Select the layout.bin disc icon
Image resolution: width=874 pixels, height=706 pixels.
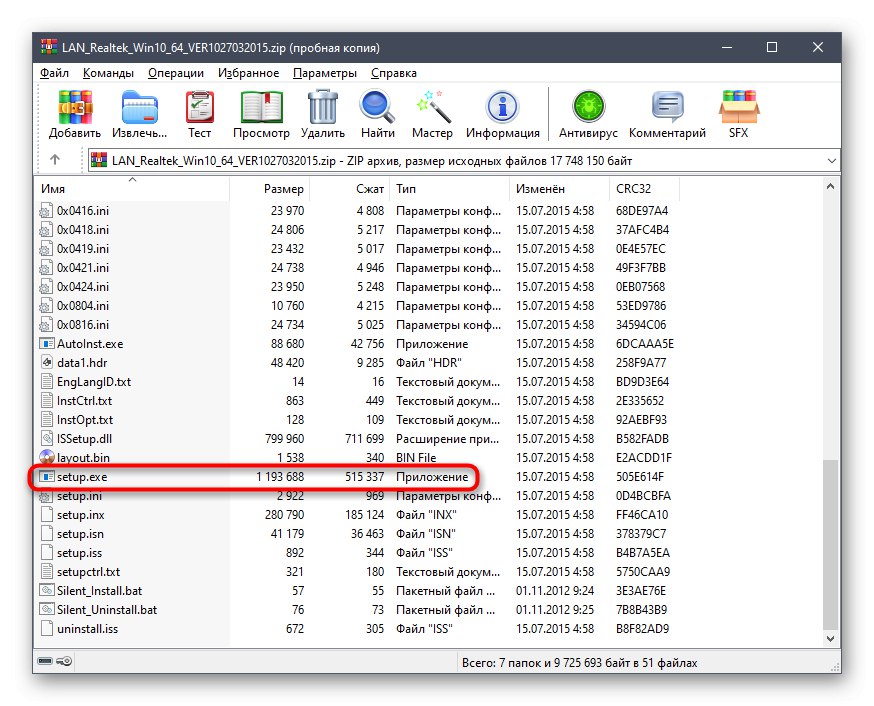tap(47, 457)
